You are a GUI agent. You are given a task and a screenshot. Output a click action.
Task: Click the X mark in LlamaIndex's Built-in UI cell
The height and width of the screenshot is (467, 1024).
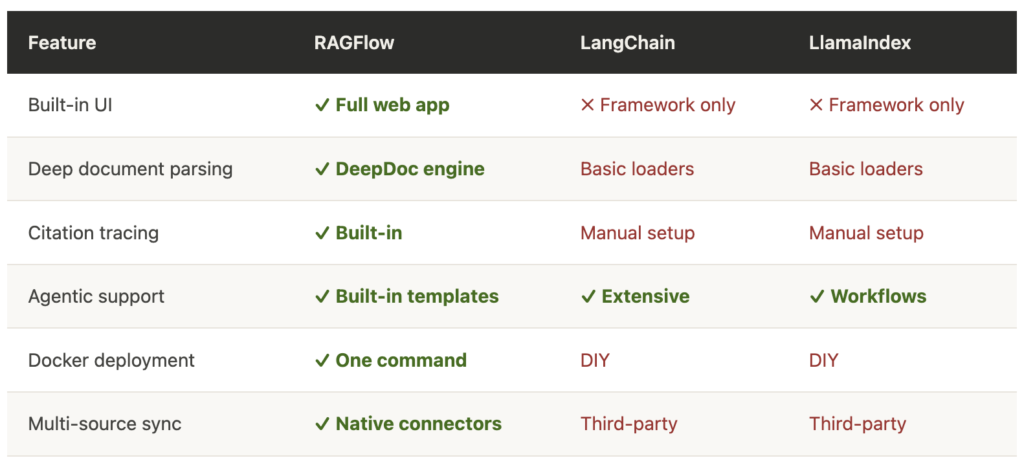click(817, 105)
